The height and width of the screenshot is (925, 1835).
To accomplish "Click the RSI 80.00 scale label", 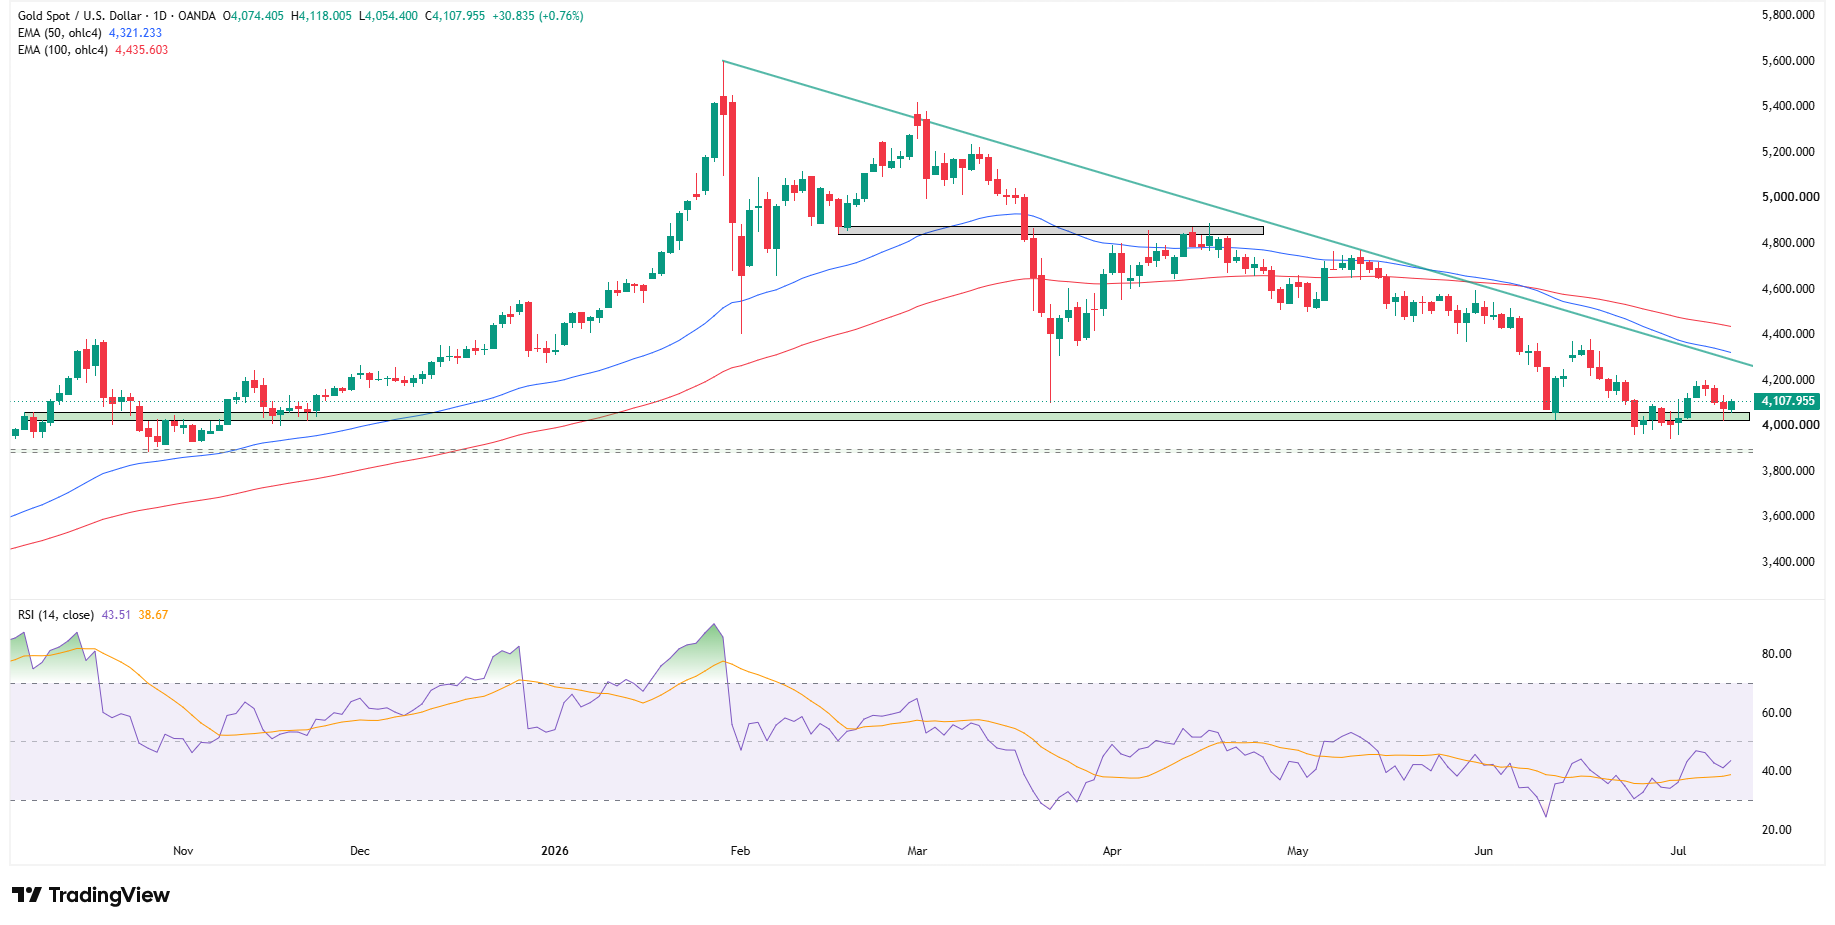I will tap(1776, 654).
